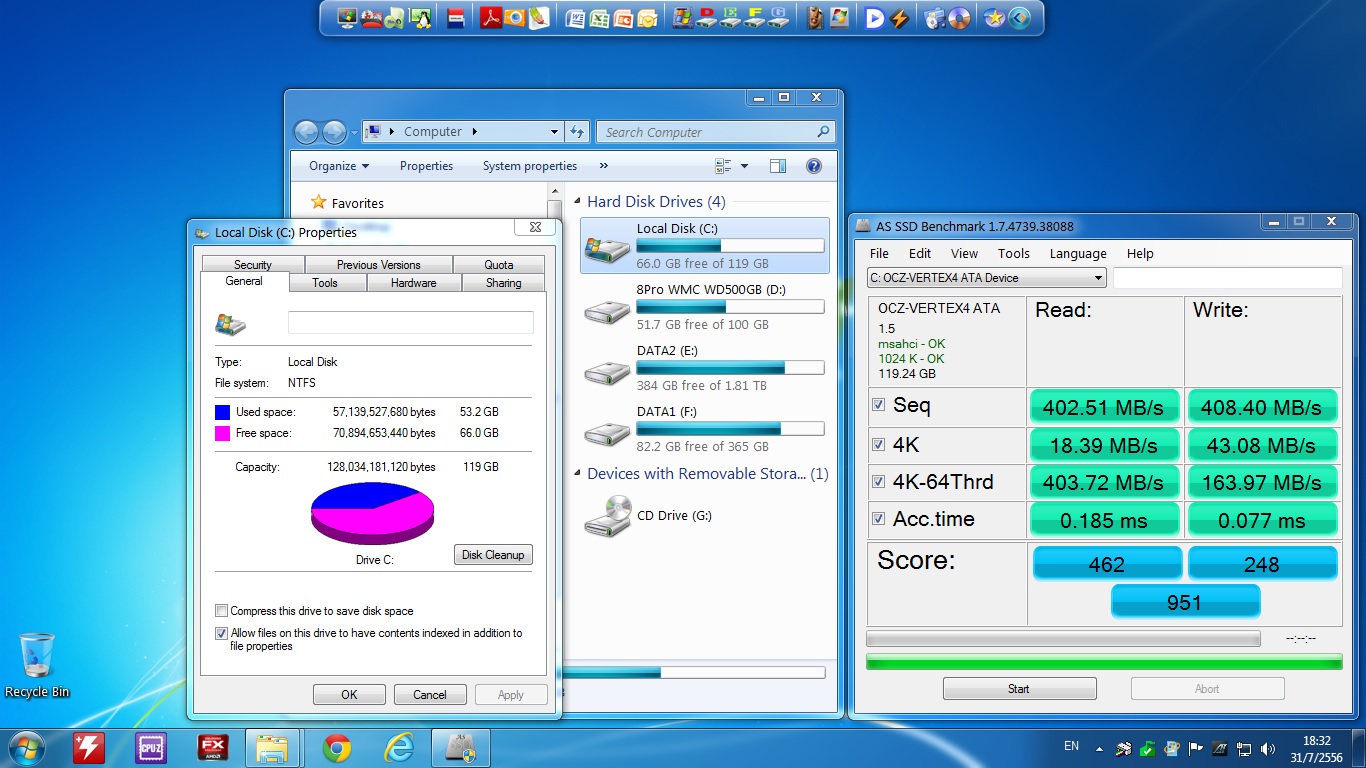This screenshot has height=768, width=1366.
Task: Switch to Windows Explorer on the taskbar
Action: click(x=272, y=748)
